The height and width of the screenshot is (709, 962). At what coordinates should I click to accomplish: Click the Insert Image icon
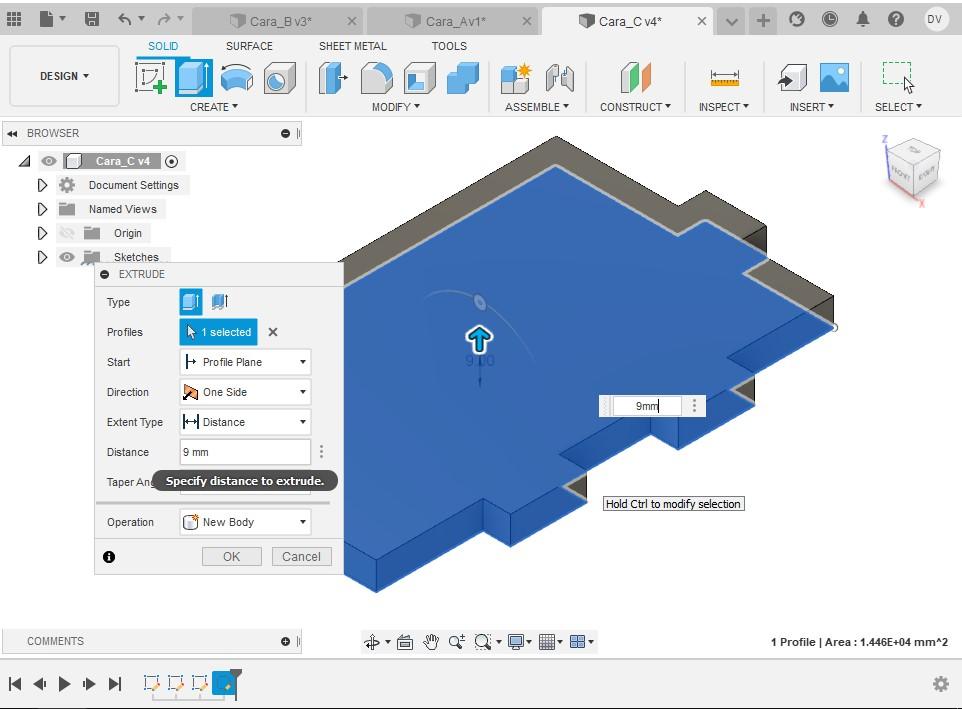[834, 78]
